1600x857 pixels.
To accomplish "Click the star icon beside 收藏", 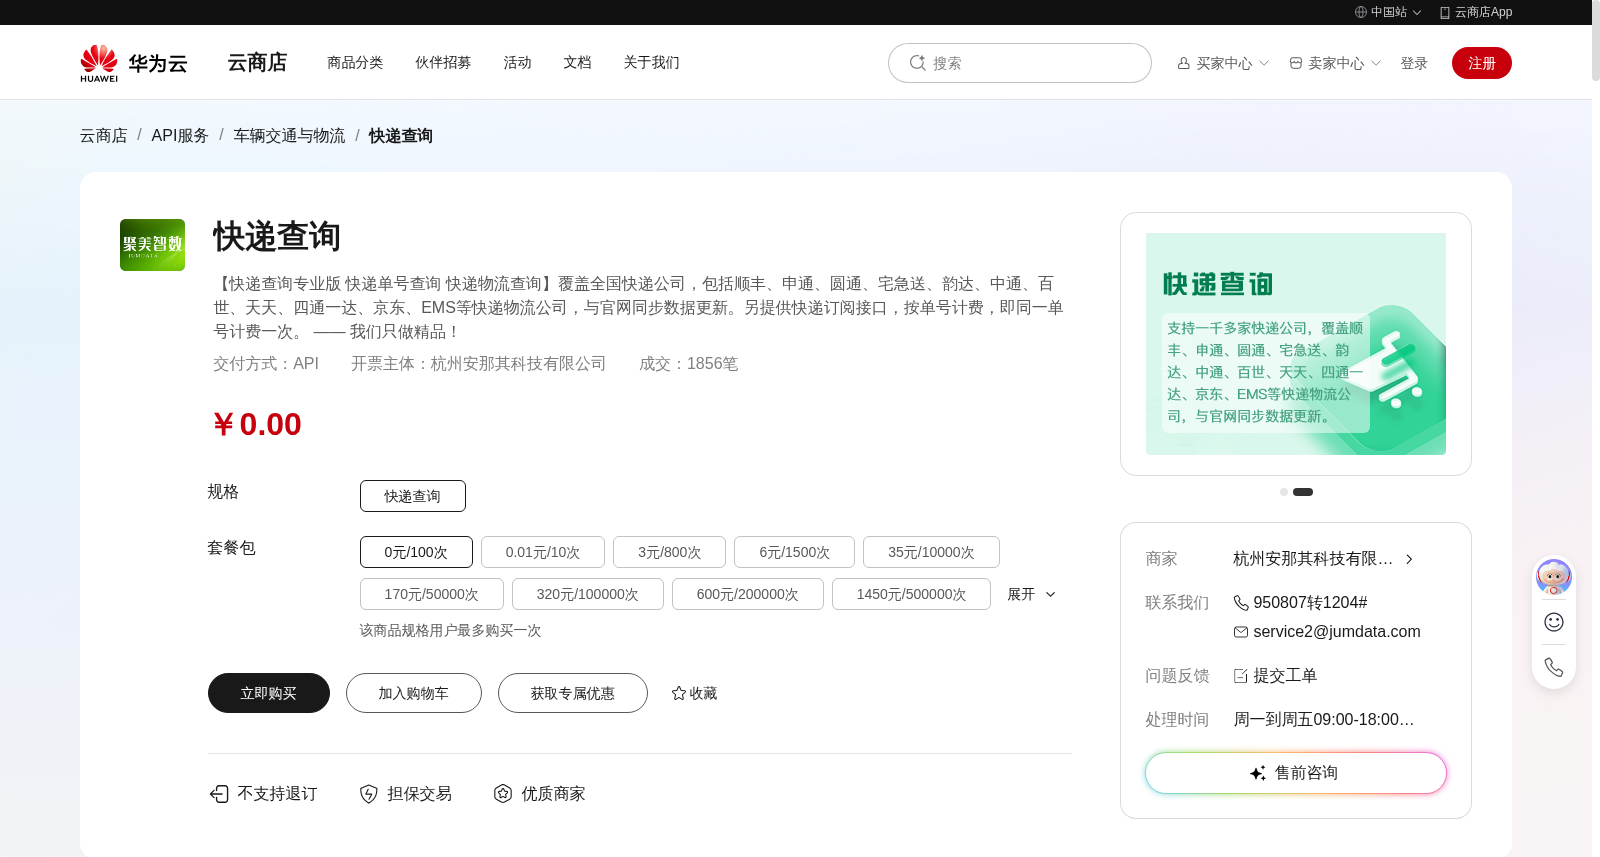I will click(x=679, y=693).
